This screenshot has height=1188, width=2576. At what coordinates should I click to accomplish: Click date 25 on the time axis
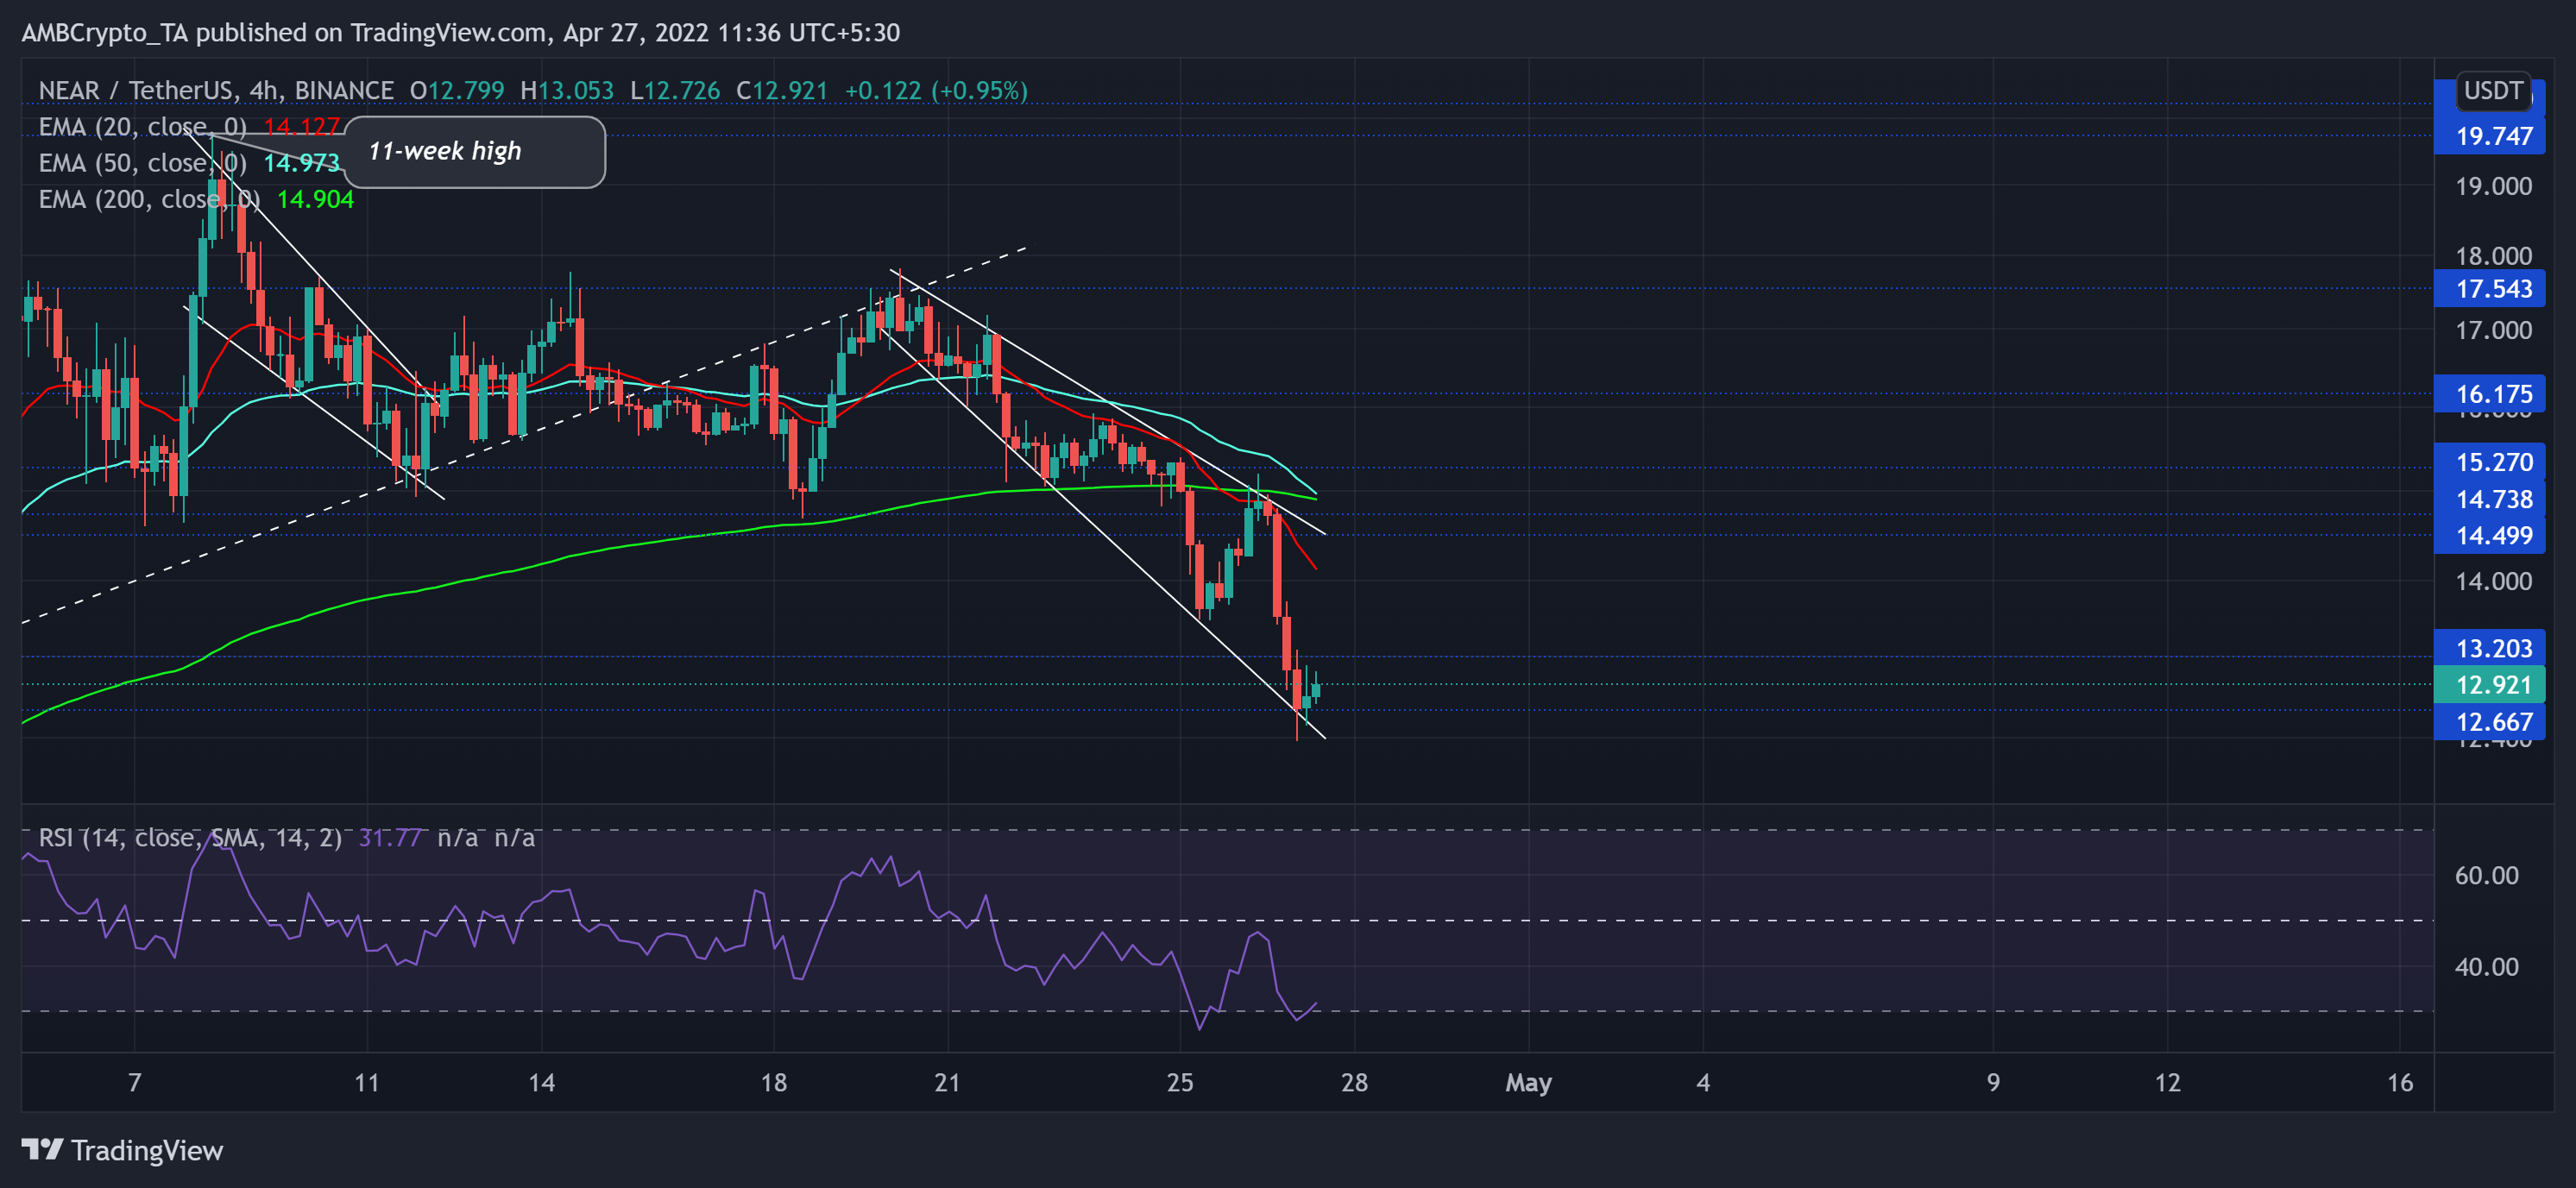(1180, 1083)
